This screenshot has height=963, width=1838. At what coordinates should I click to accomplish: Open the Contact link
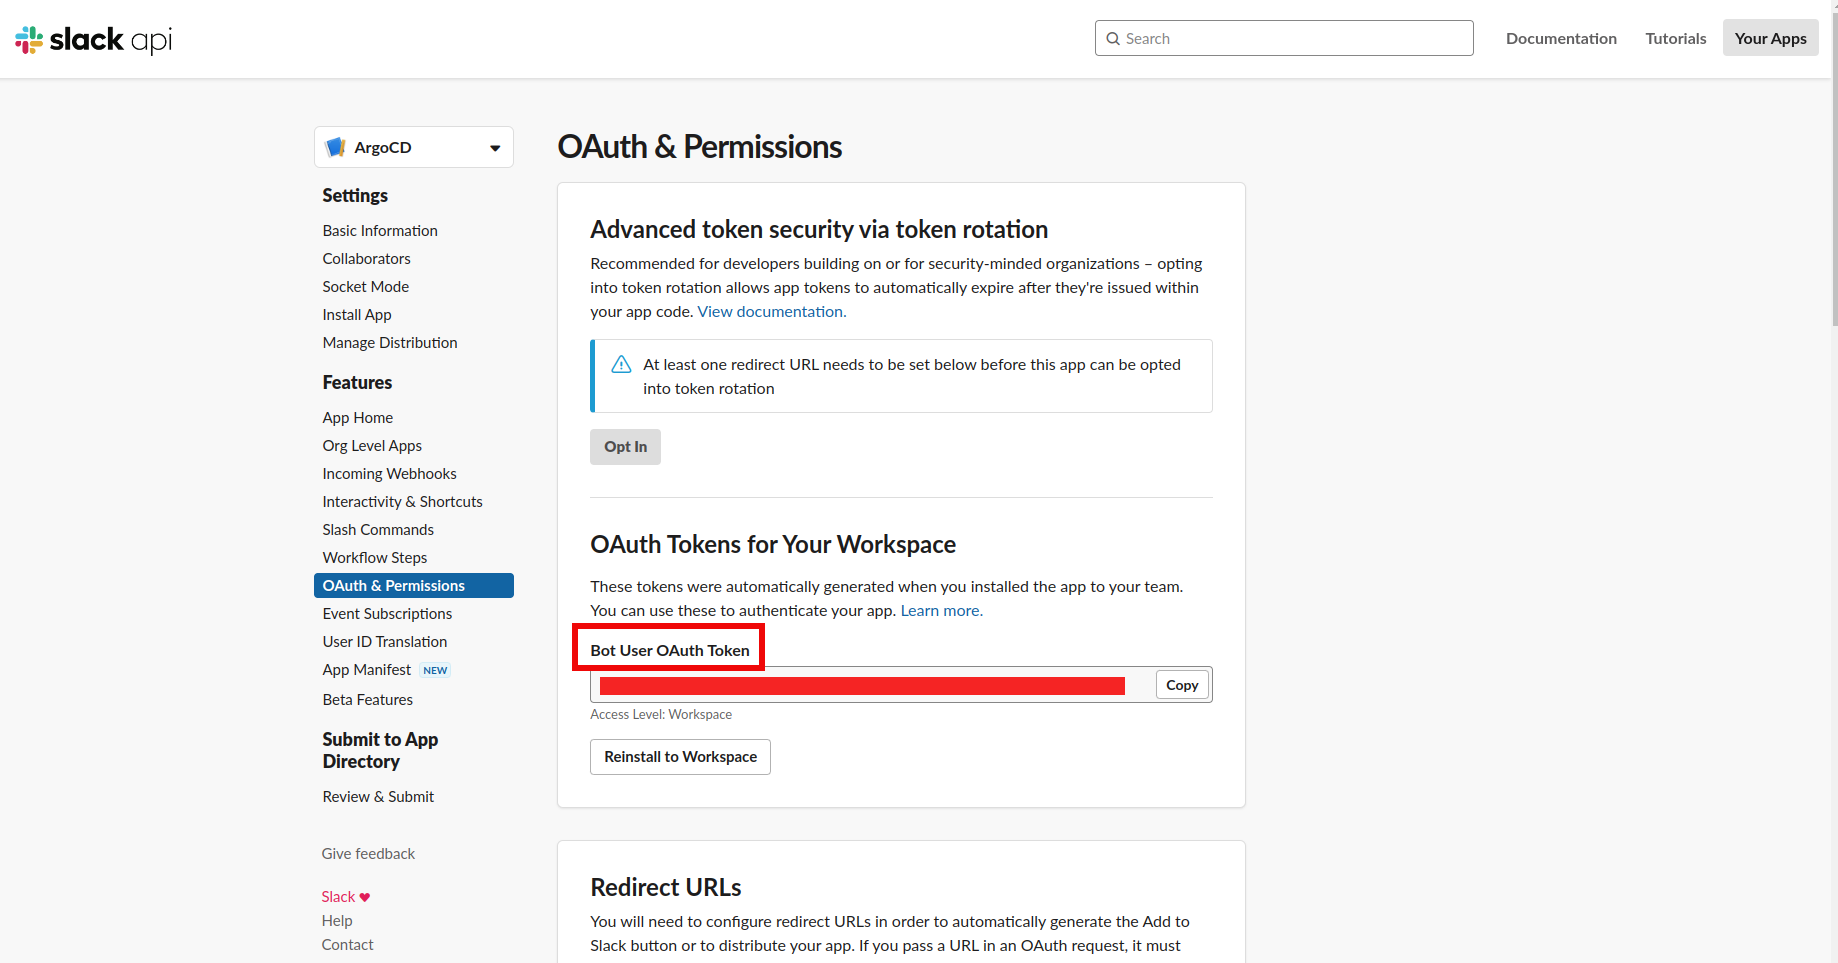pos(347,944)
